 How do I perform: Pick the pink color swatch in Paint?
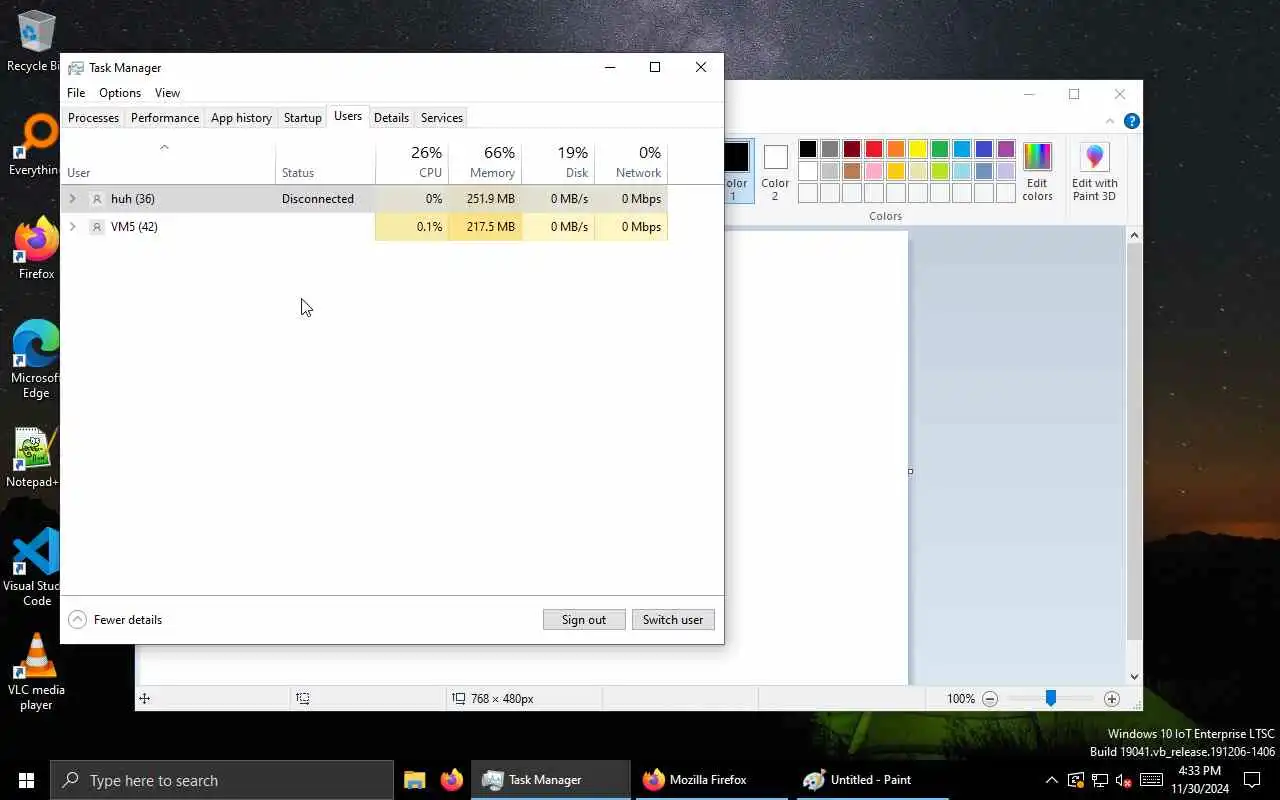(x=874, y=171)
